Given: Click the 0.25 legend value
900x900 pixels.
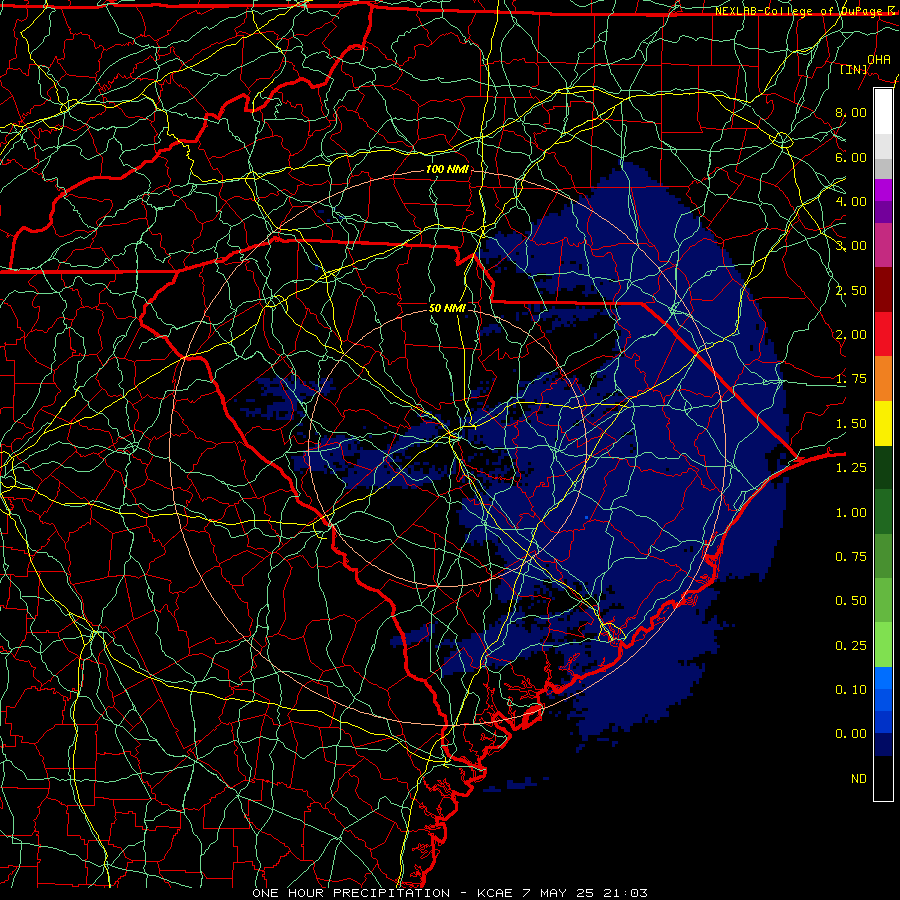Looking at the screenshot, I should [x=851, y=646].
